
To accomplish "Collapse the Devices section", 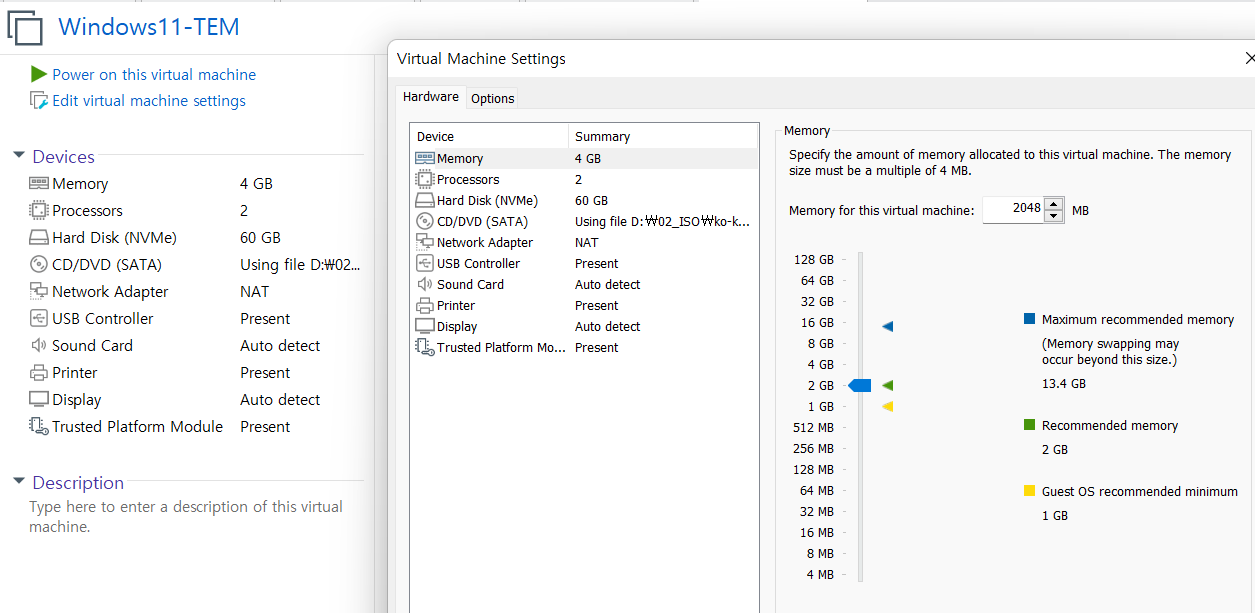I will coord(18,156).
